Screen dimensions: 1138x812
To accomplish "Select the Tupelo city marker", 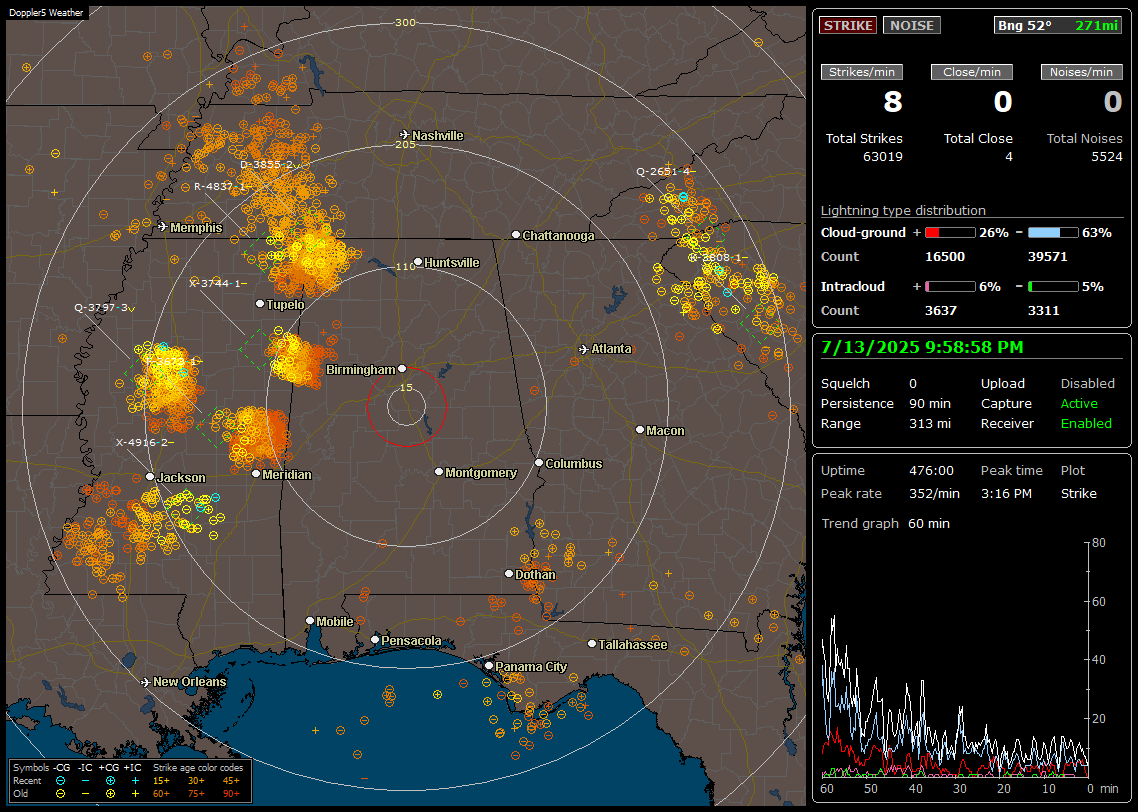I will [260, 303].
